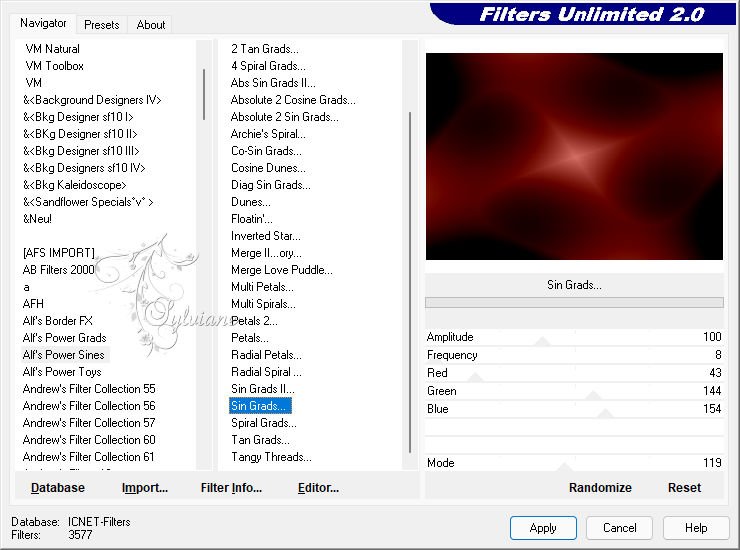Viewport: 740px width, 550px height.
Task: Choose Inverted Star... filter
Action: [266, 236]
